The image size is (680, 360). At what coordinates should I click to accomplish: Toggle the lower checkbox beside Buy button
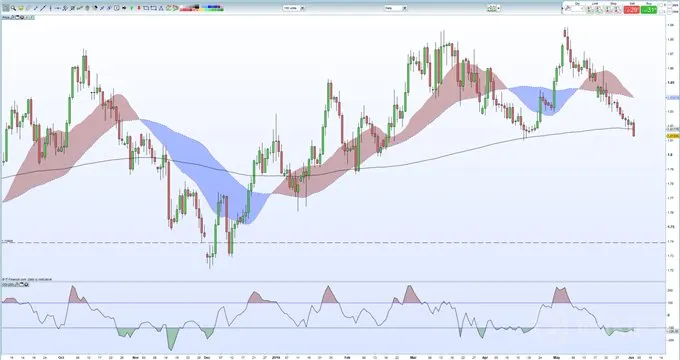coord(661,12)
